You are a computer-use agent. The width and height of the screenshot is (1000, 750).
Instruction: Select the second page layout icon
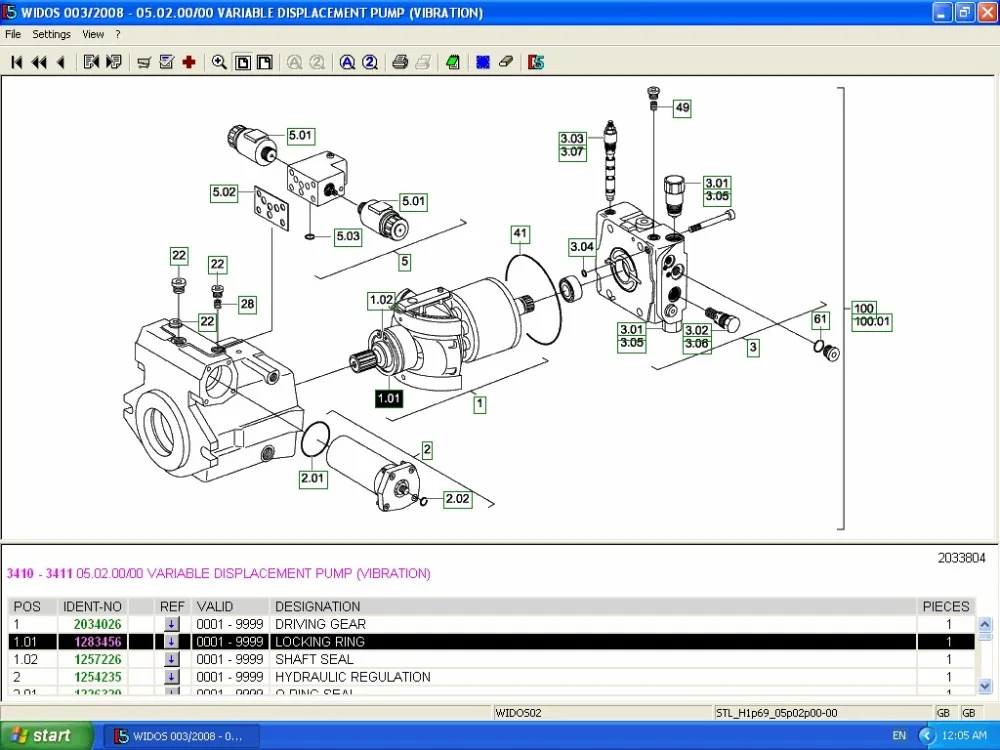pos(265,62)
